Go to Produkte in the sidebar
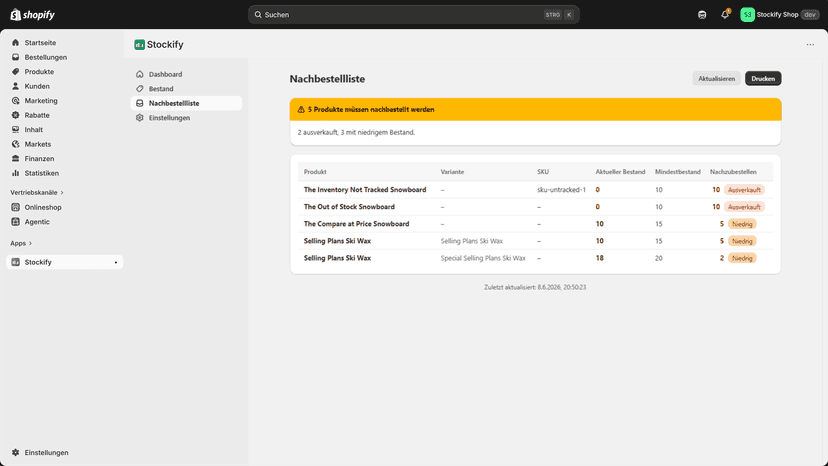Screen dimensions: 828x466 [x=39, y=72]
